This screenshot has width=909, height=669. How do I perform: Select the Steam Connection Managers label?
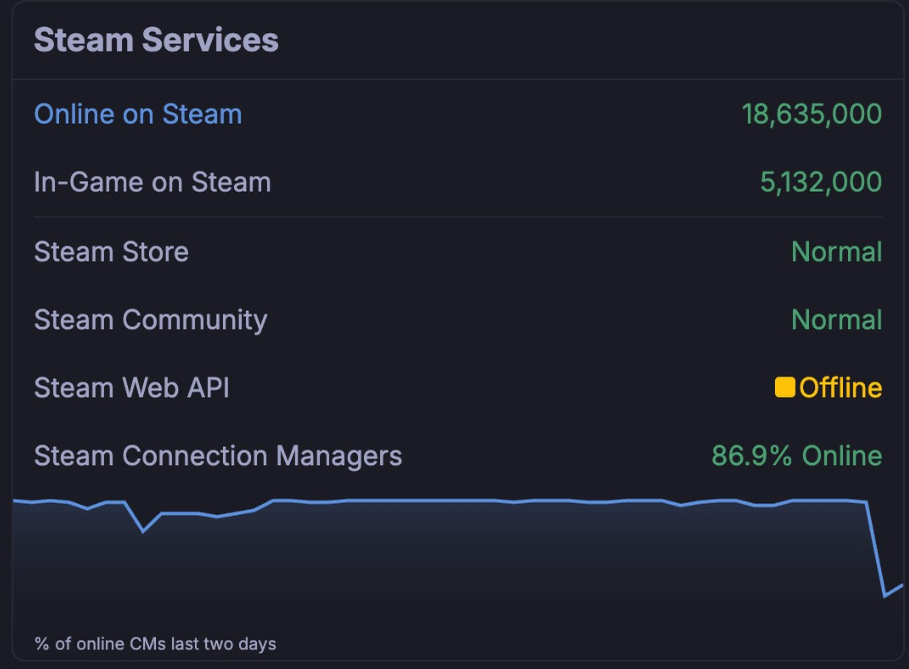pyautogui.click(x=217, y=456)
